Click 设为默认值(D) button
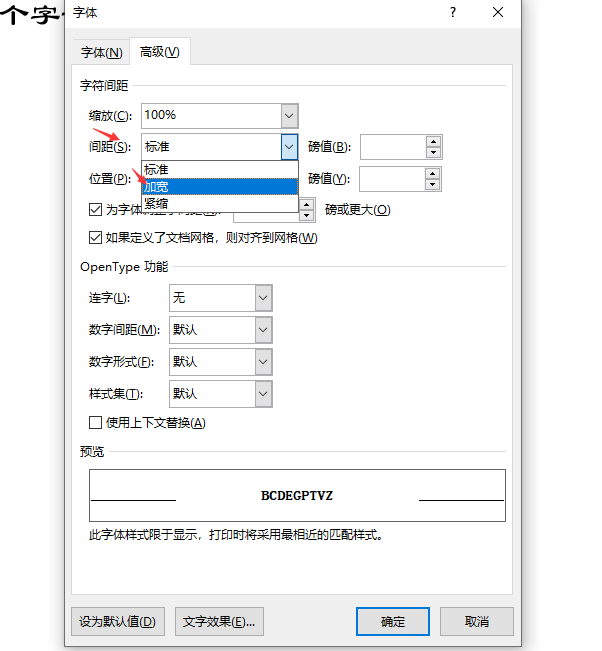The width and height of the screenshot is (602, 651). pyautogui.click(x=118, y=622)
